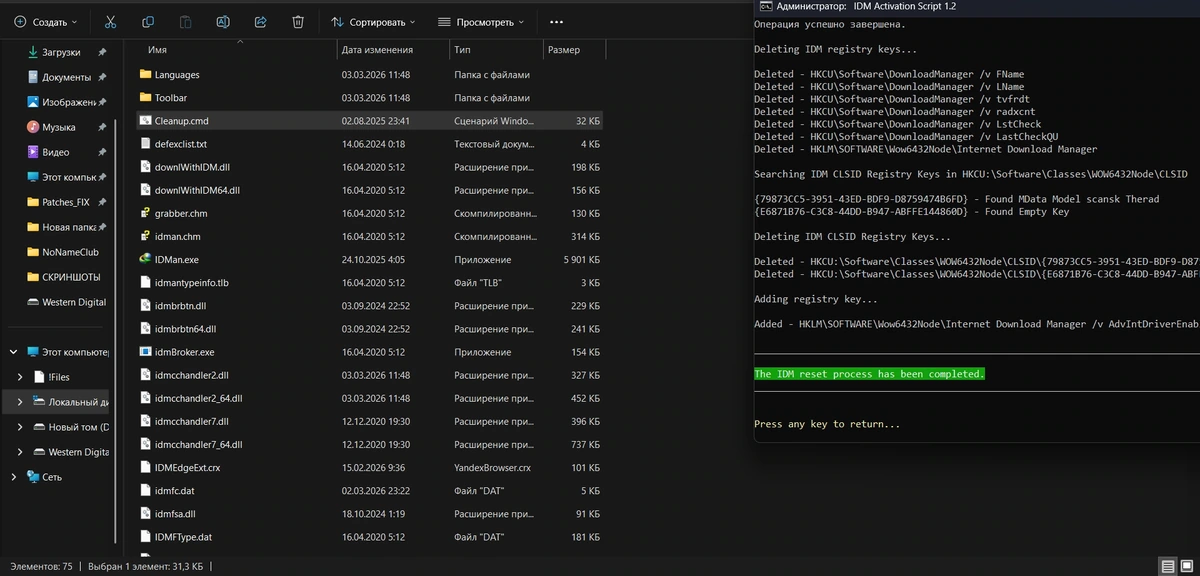Switch to large thumbnails view in status bar

(x=1186, y=566)
